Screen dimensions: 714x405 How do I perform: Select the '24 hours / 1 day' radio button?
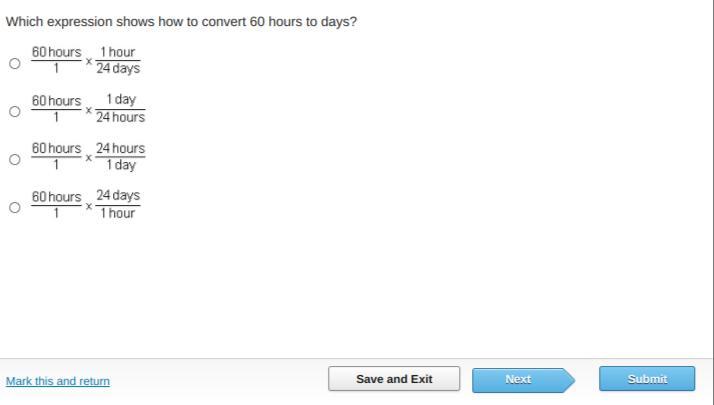[x=14, y=159]
